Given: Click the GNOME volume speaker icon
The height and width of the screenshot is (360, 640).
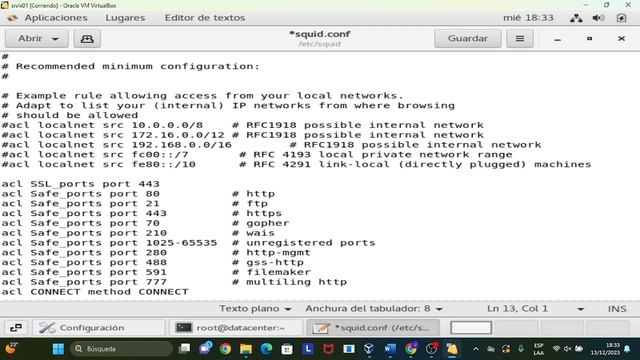Looking at the screenshot, I should [x=598, y=18].
